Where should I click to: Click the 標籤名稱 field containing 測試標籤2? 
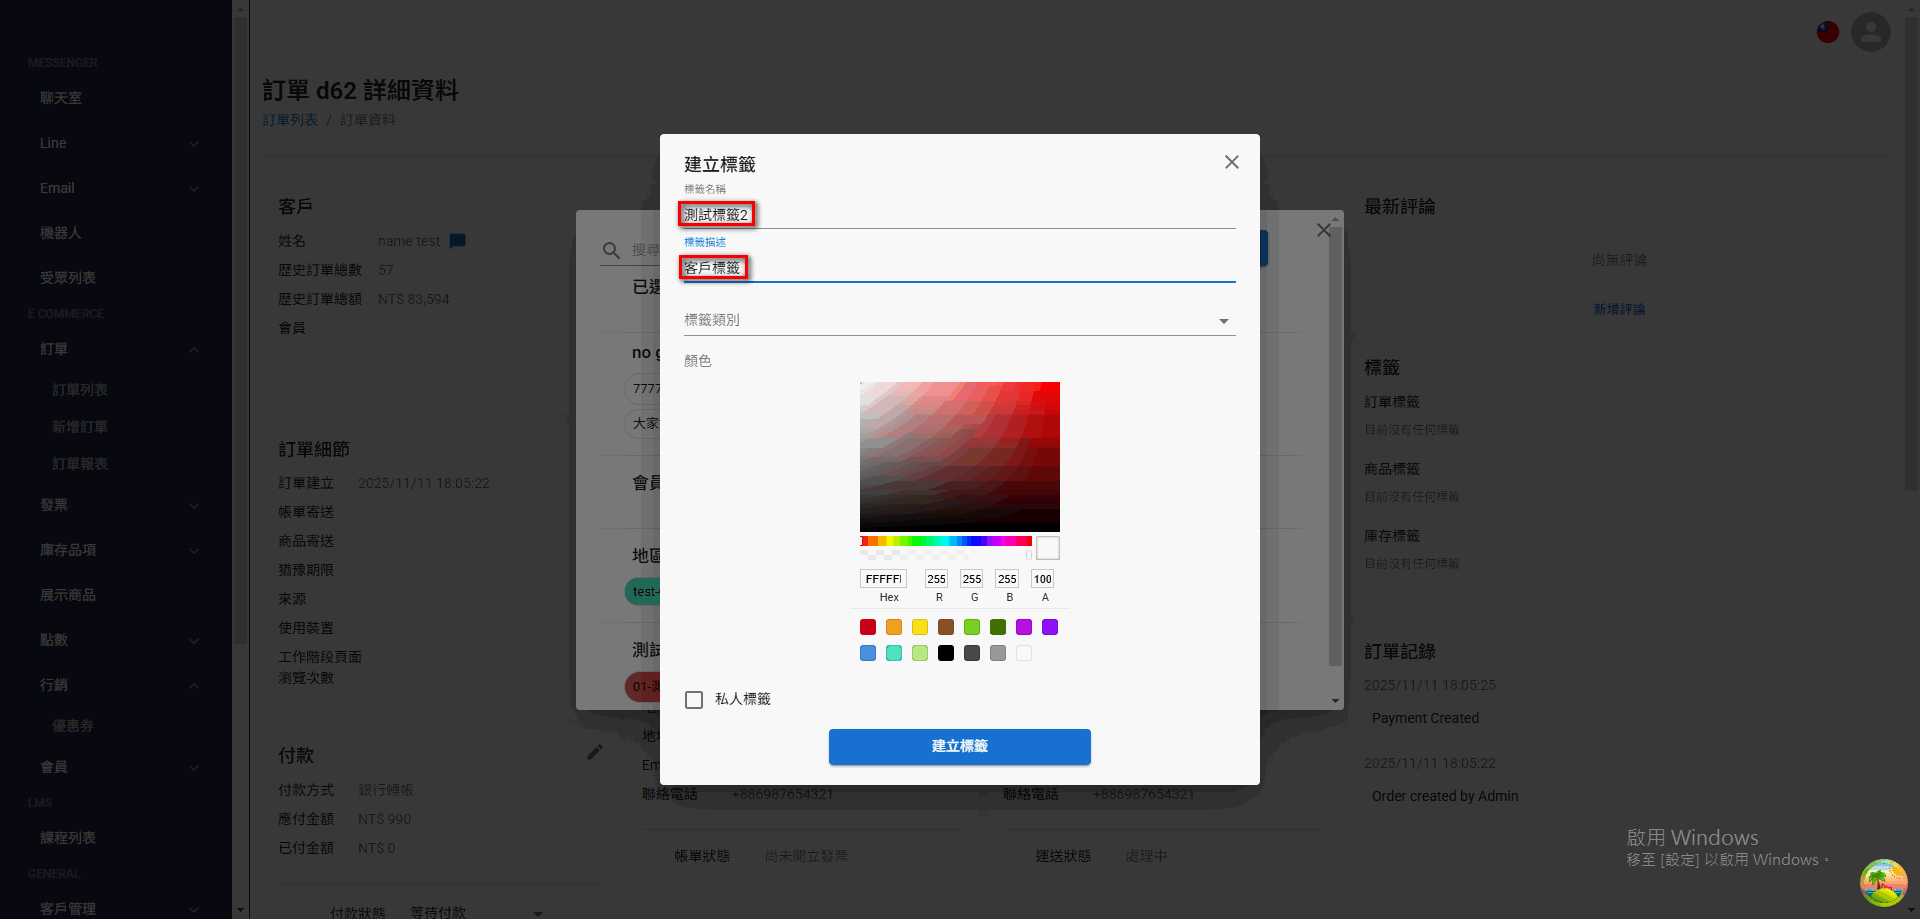click(960, 215)
